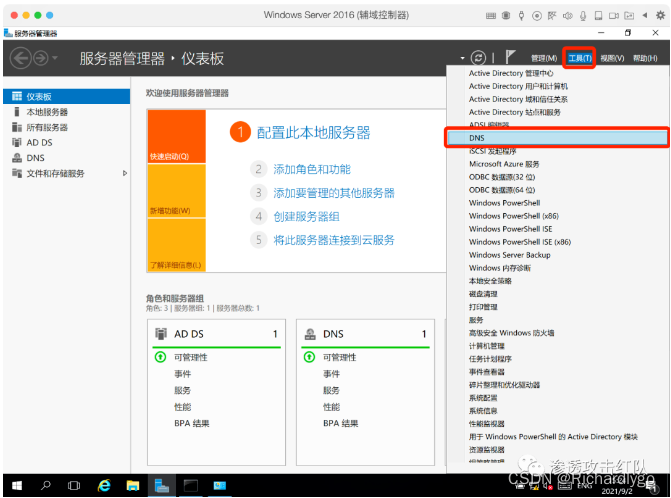Open 事件 in the AD DS tile
The height and width of the screenshot is (498, 671).
(183, 374)
